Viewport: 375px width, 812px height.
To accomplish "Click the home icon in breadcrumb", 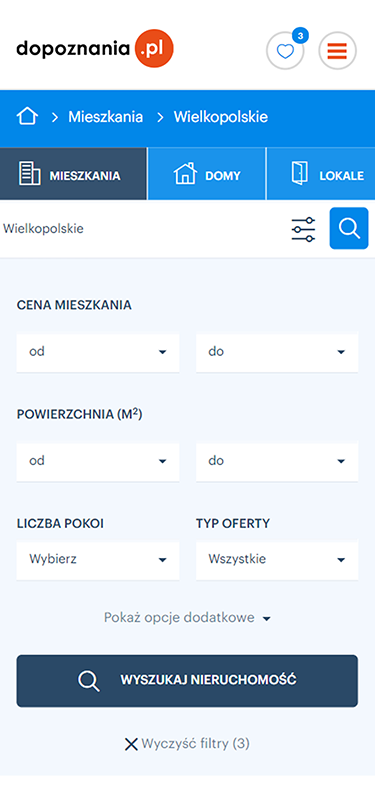I will tap(27, 117).
